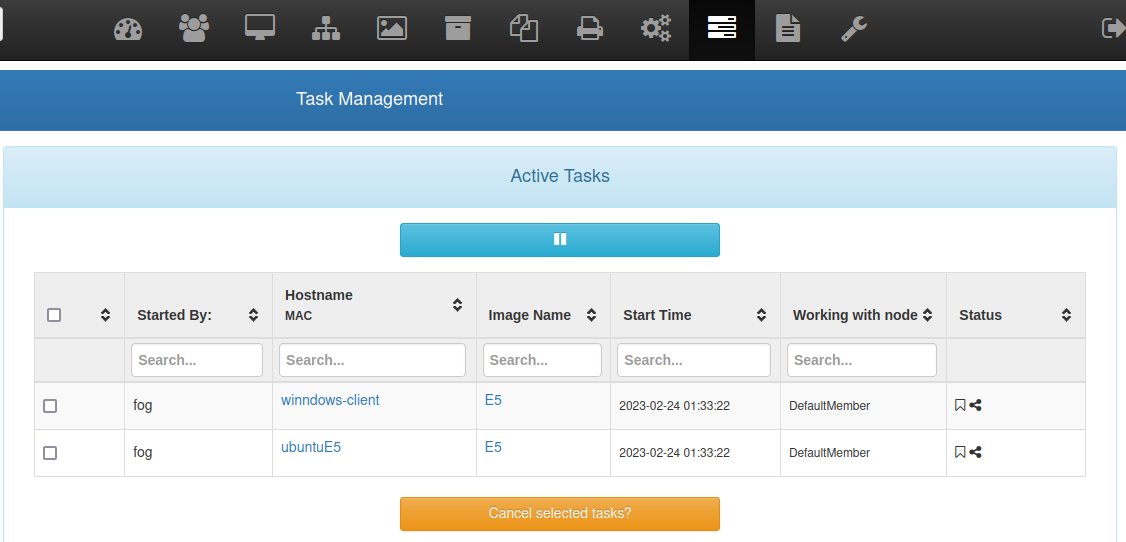This screenshot has width=1126, height=542.
Task: Click the Started By search field
Action: [x=197, y=360]
